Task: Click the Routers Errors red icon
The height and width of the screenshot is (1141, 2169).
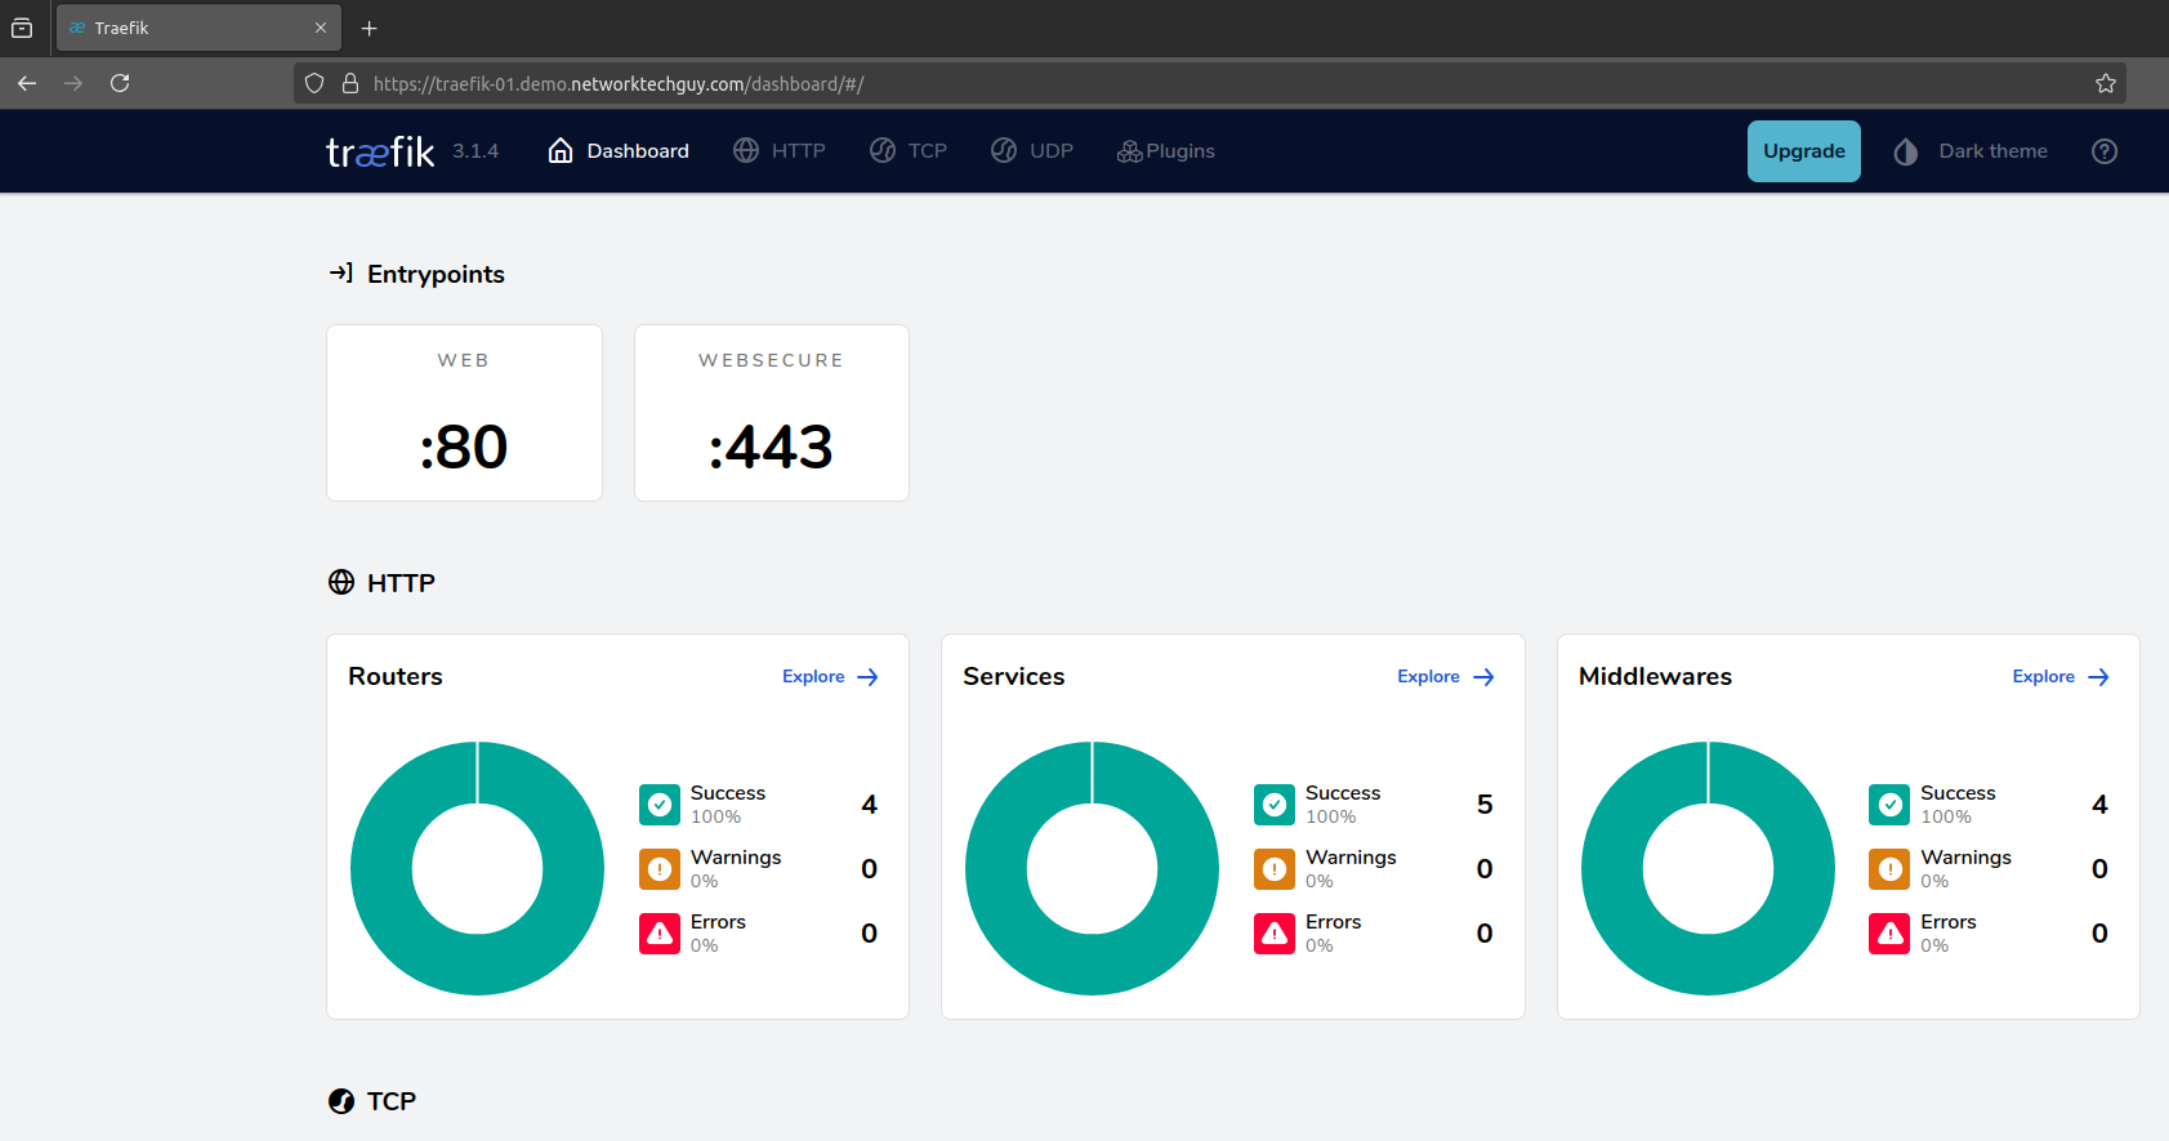Action: point(660,933)
